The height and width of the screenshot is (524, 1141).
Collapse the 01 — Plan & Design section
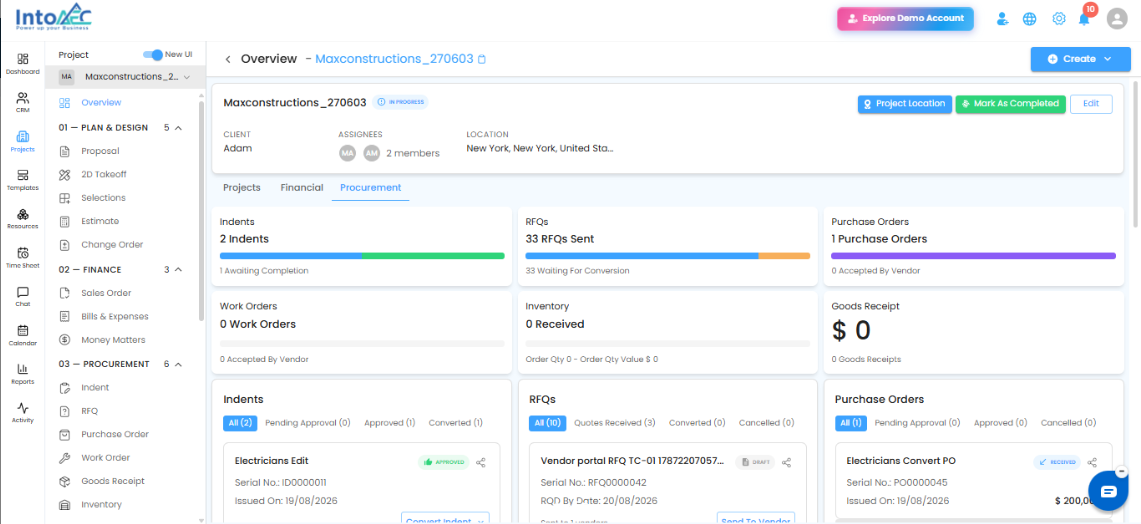coord(178,128)
